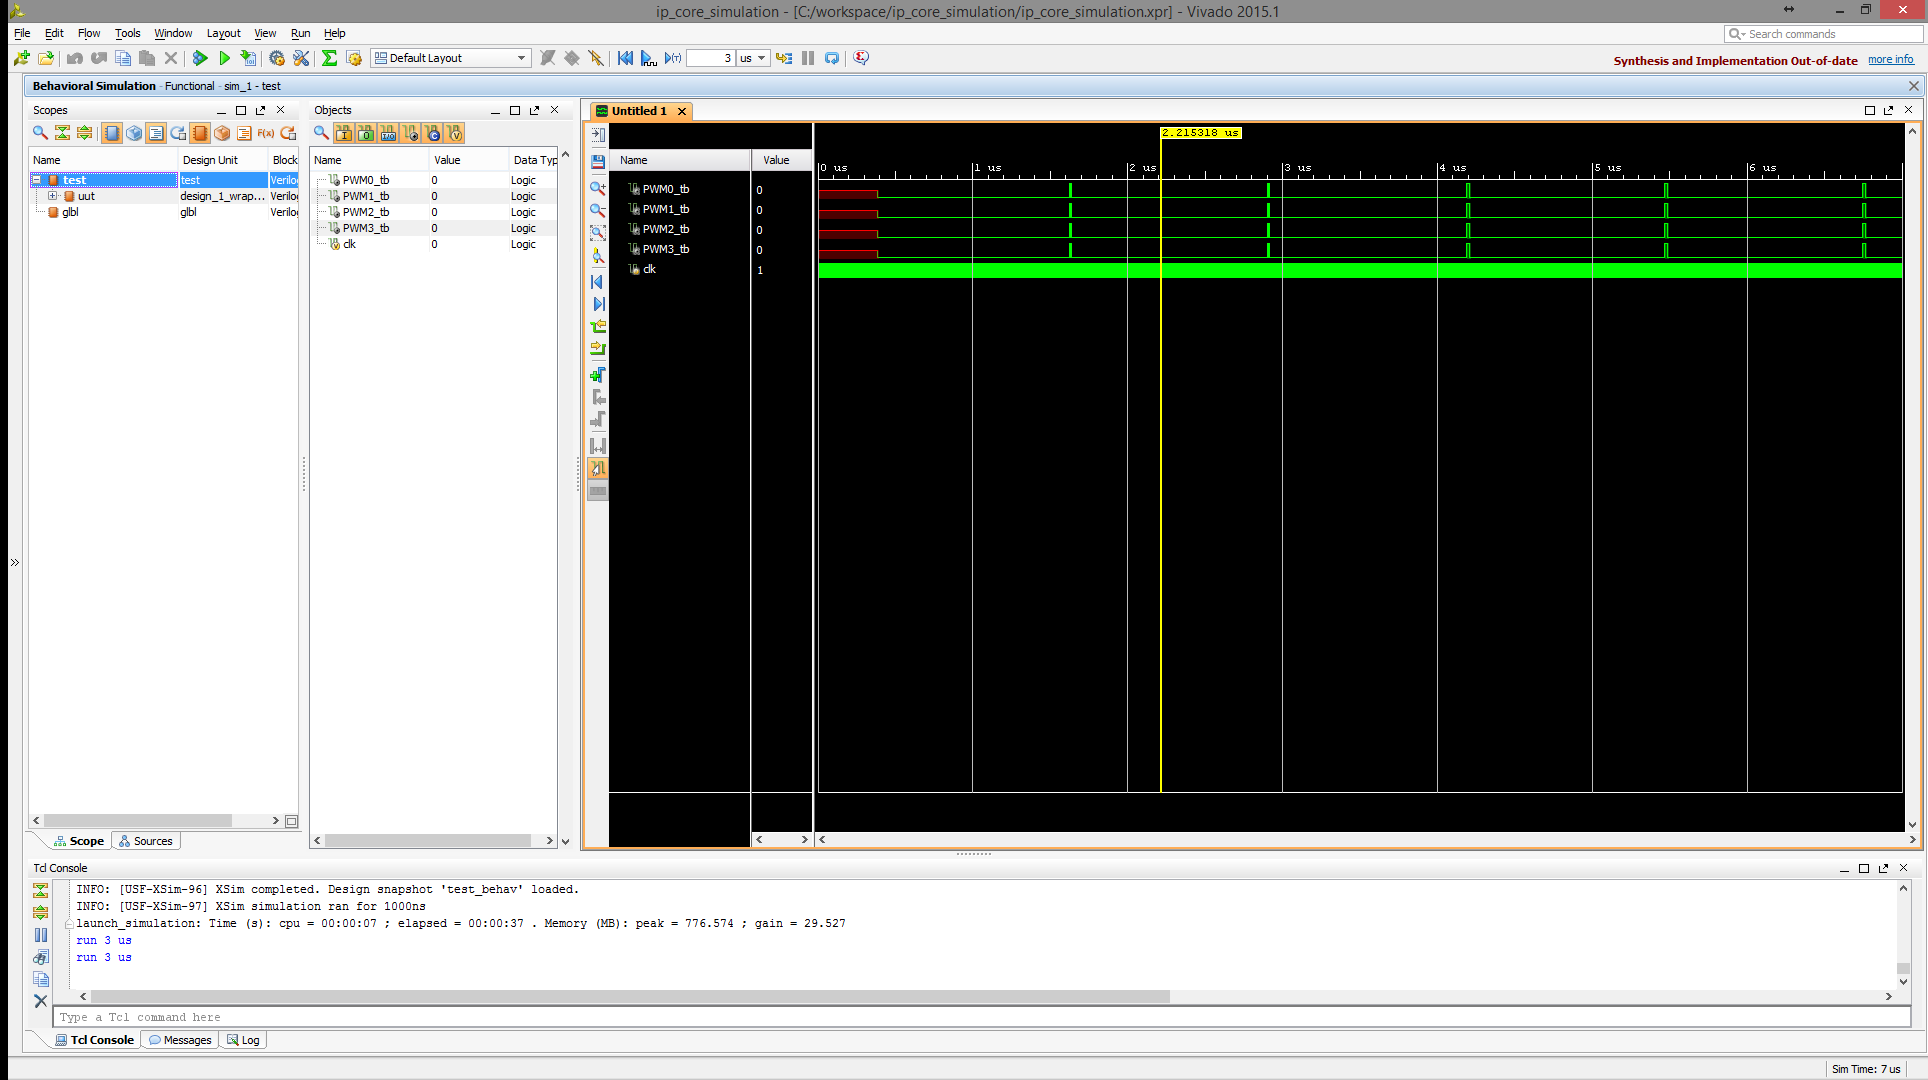Jump to previous transition icon
This screenshot has height=1080, width=1928.
598,326
